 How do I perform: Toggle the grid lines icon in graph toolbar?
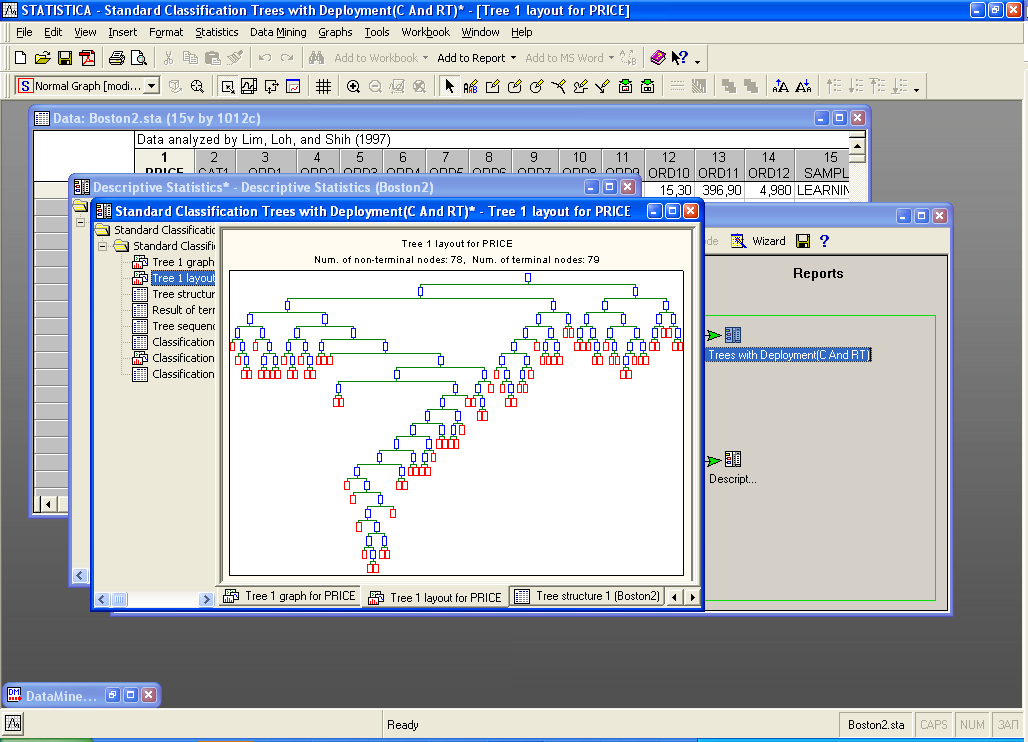pos(323,87)
